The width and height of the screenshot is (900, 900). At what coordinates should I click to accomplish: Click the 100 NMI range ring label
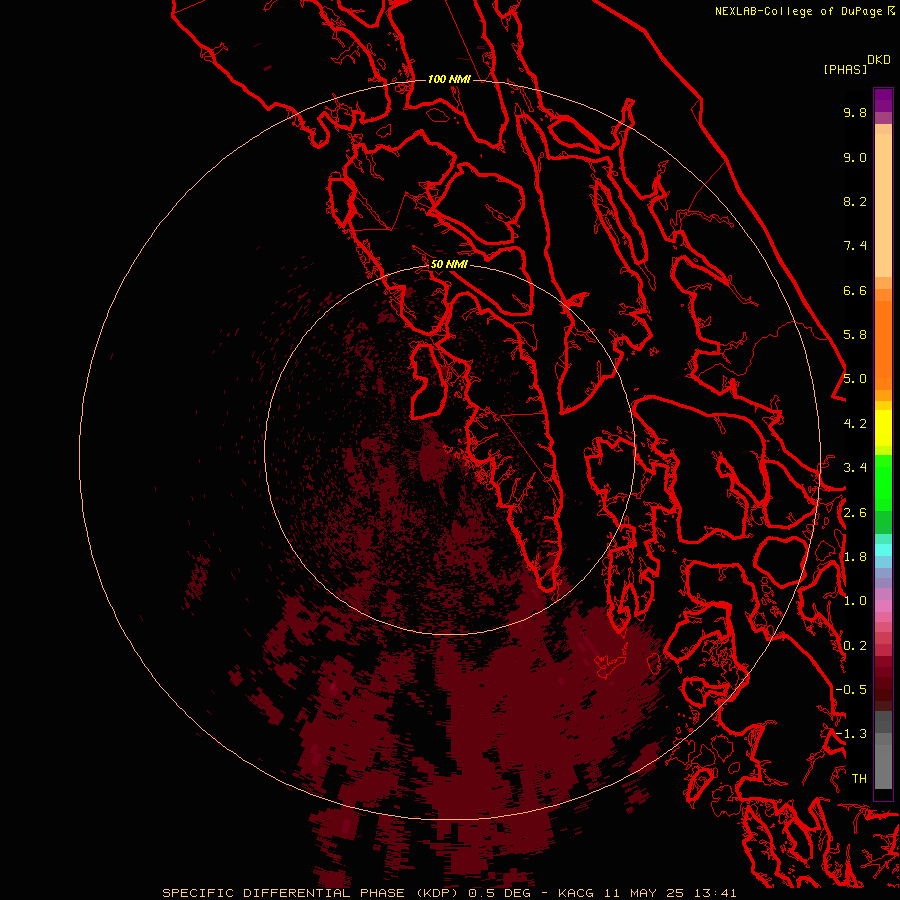coord(449,79)
